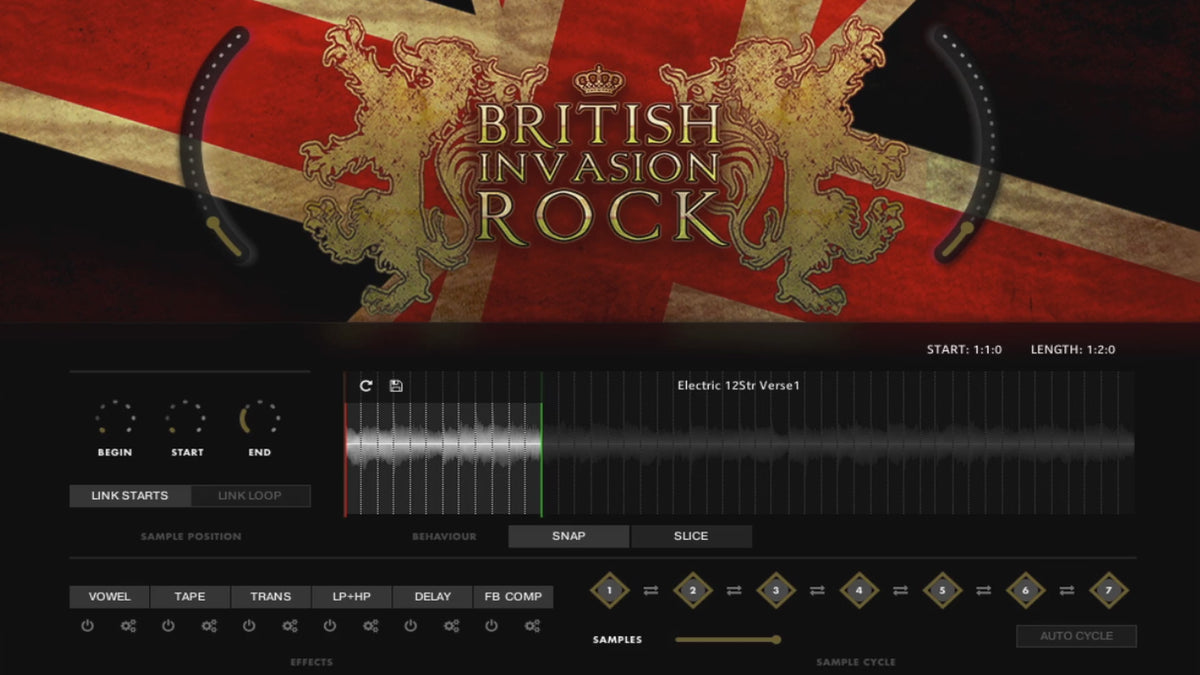Click the SAMPLES slider handle
The image size is (1200, 675).
(776, 639)
